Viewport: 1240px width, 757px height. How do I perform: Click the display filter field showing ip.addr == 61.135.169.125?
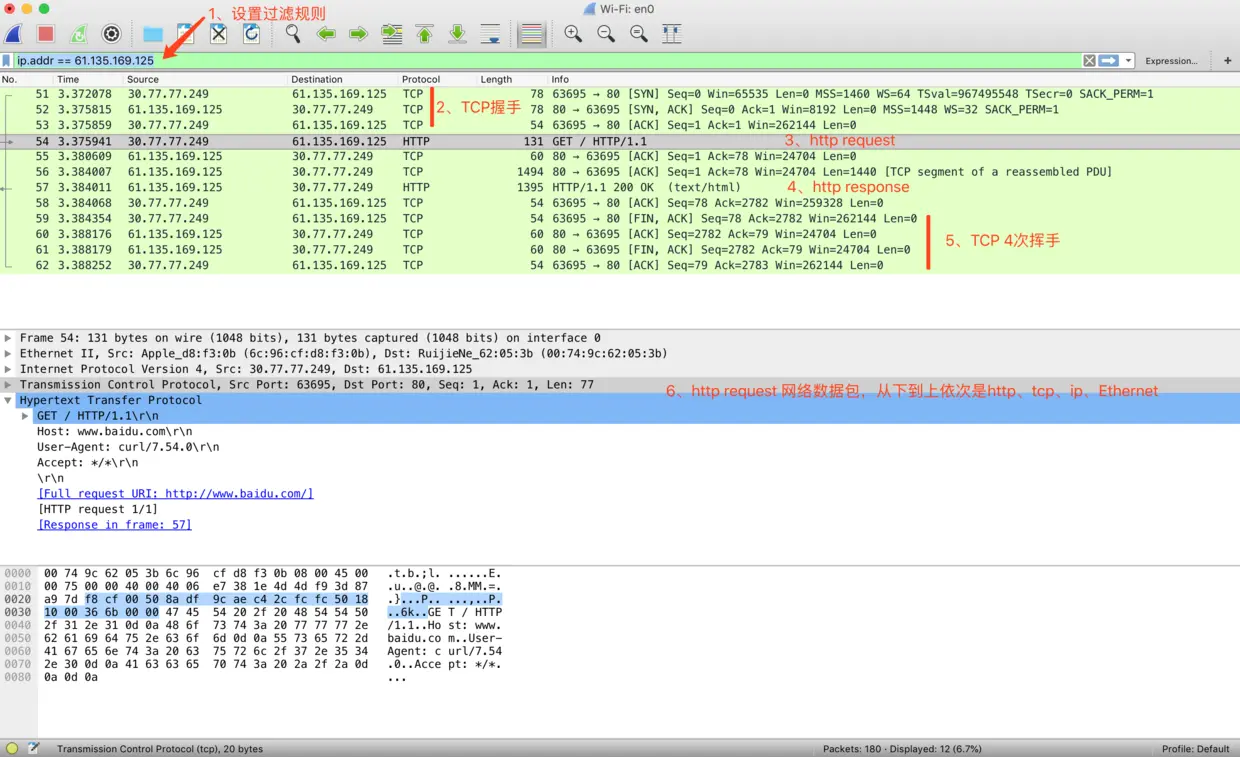point(548,61)
